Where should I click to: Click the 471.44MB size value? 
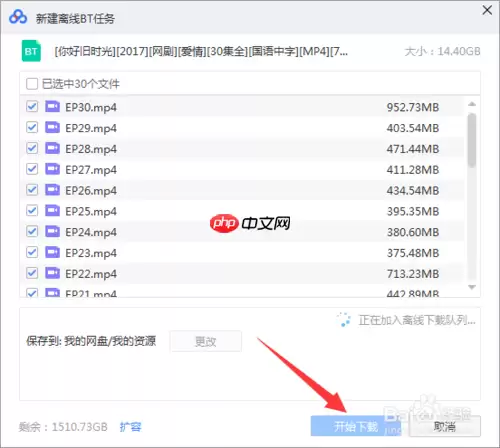(x=413, y=149)
